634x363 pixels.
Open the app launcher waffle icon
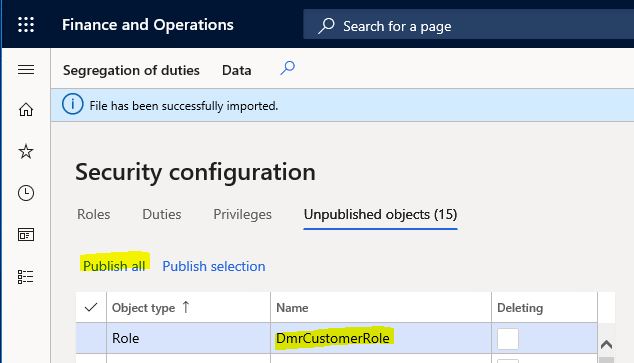click(x=26, y=25)
